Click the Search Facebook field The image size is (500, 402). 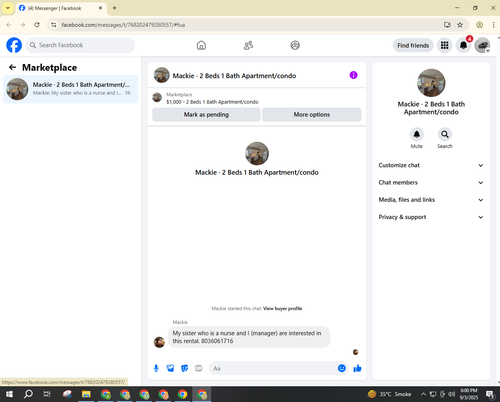[80, 45]
